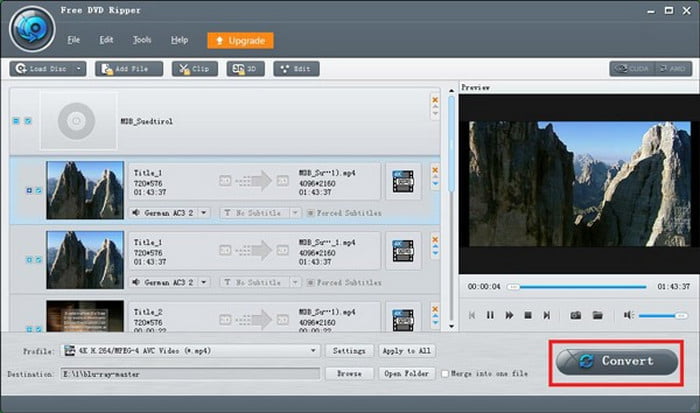
Task: Open the Clip tool
Action: coord(195,69)
